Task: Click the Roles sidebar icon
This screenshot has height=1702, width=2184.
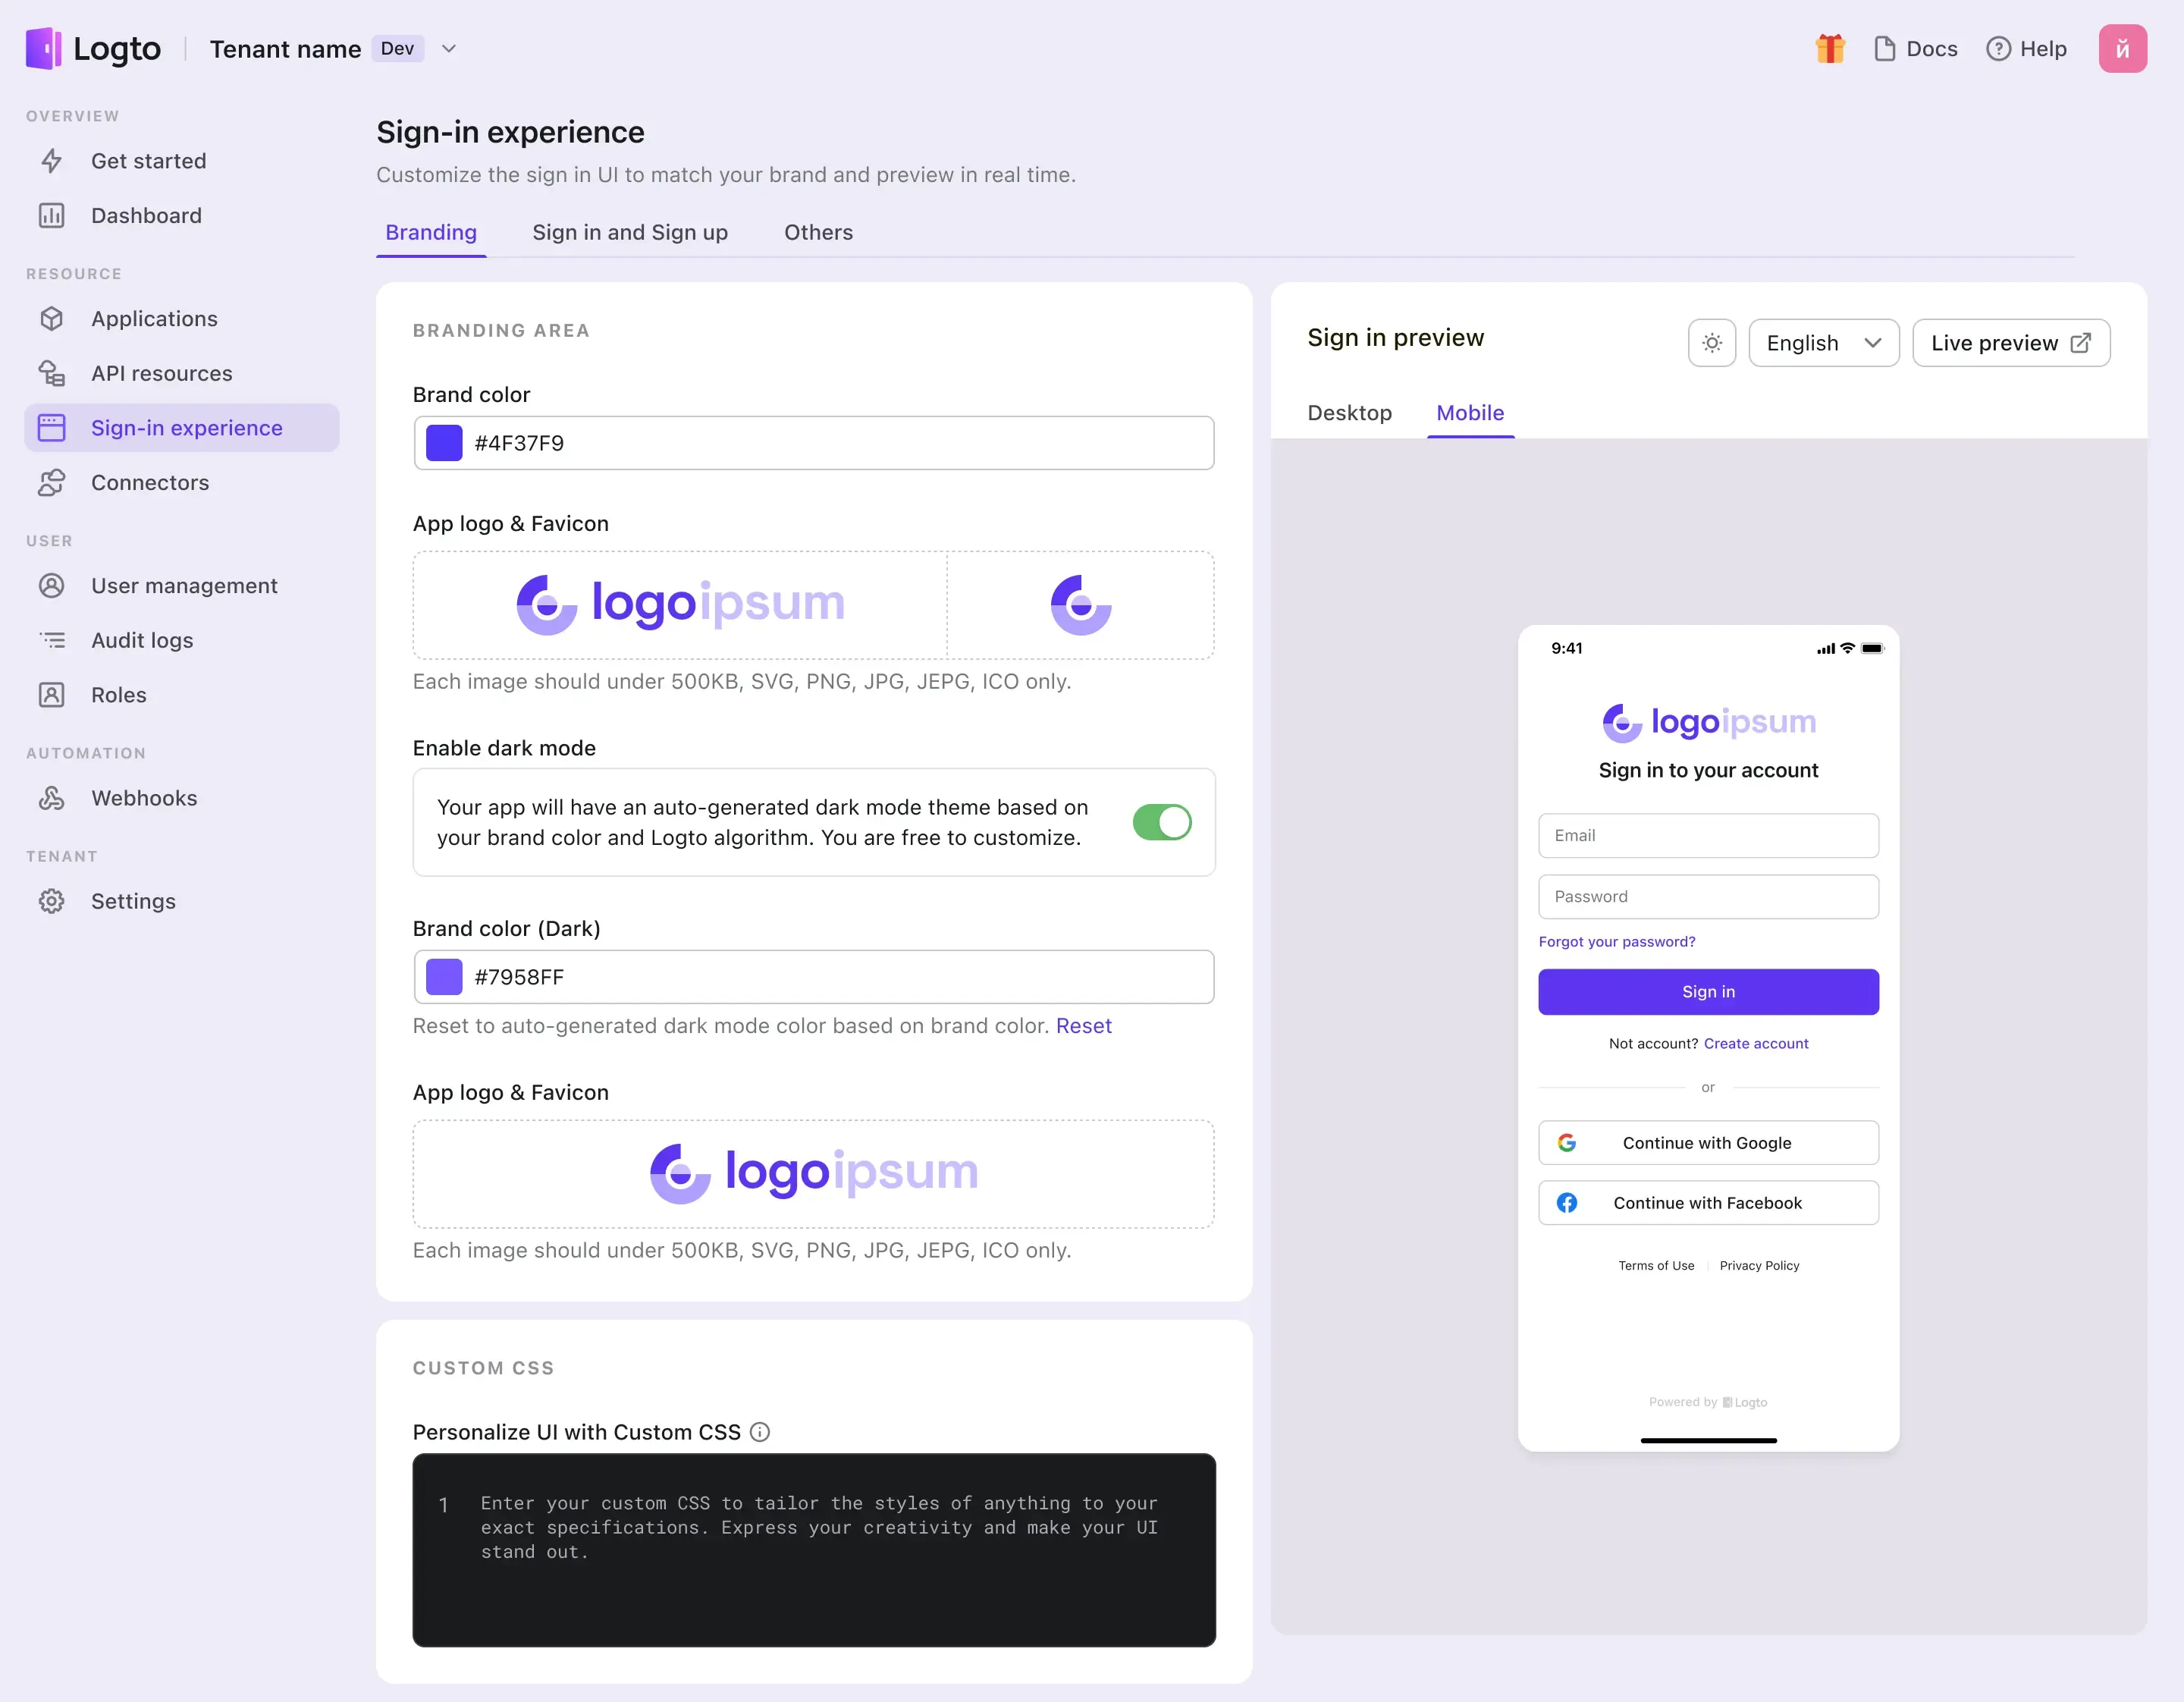Action: [x=52, y=693]
